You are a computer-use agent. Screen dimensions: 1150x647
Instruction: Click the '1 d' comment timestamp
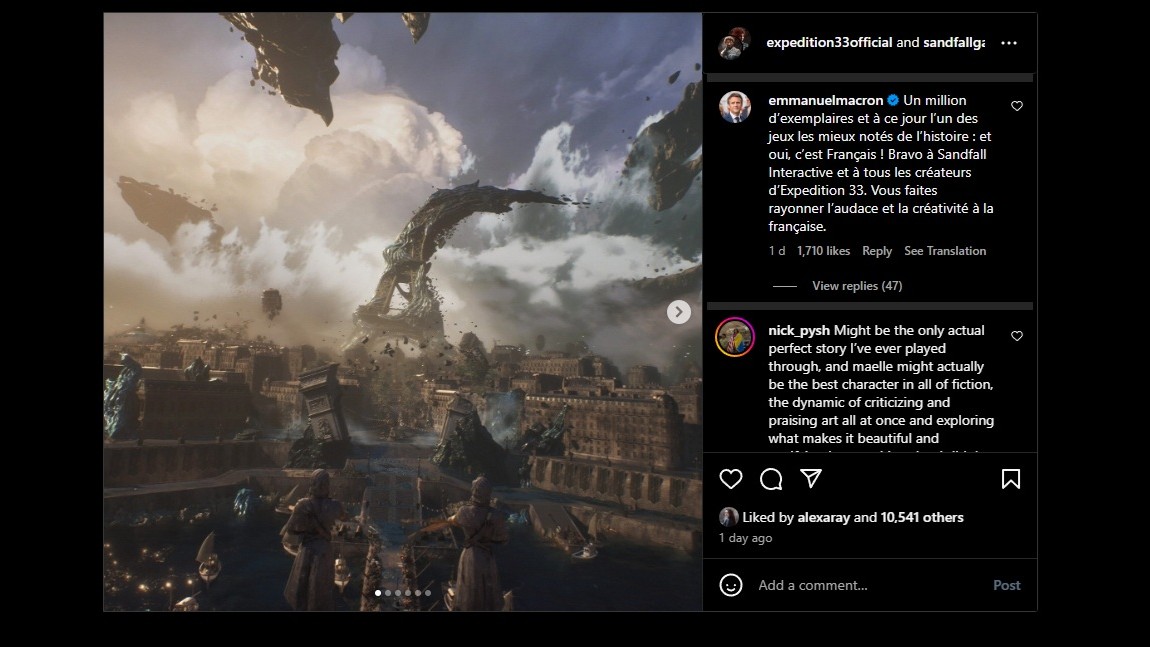tap(777, 251)
